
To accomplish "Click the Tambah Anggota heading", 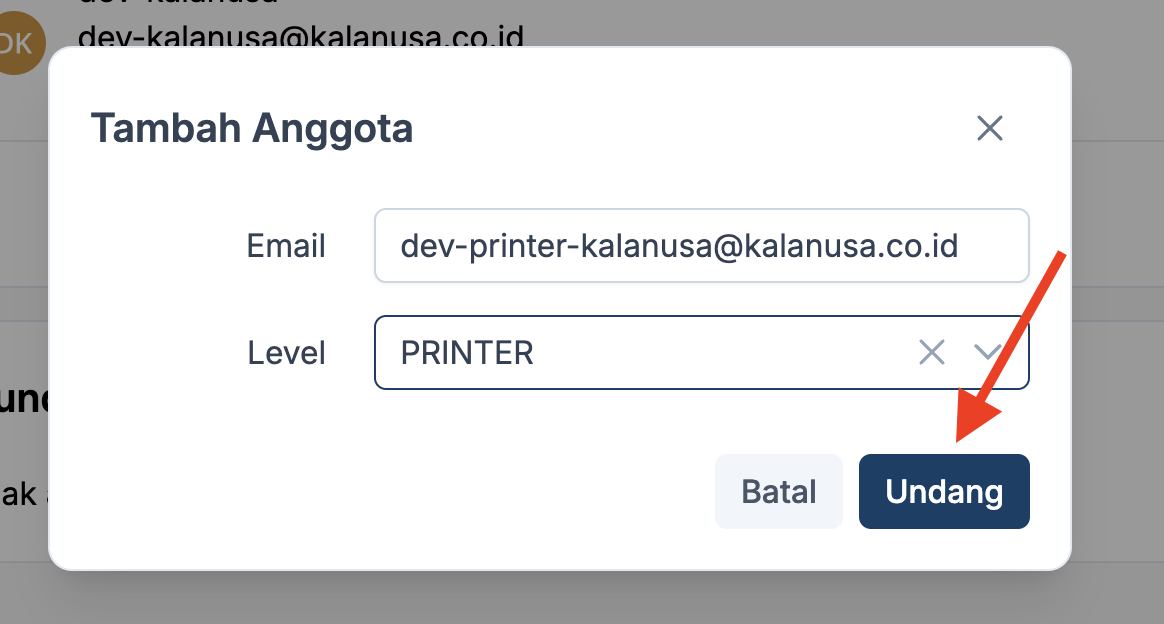I will tap(252, 129).
